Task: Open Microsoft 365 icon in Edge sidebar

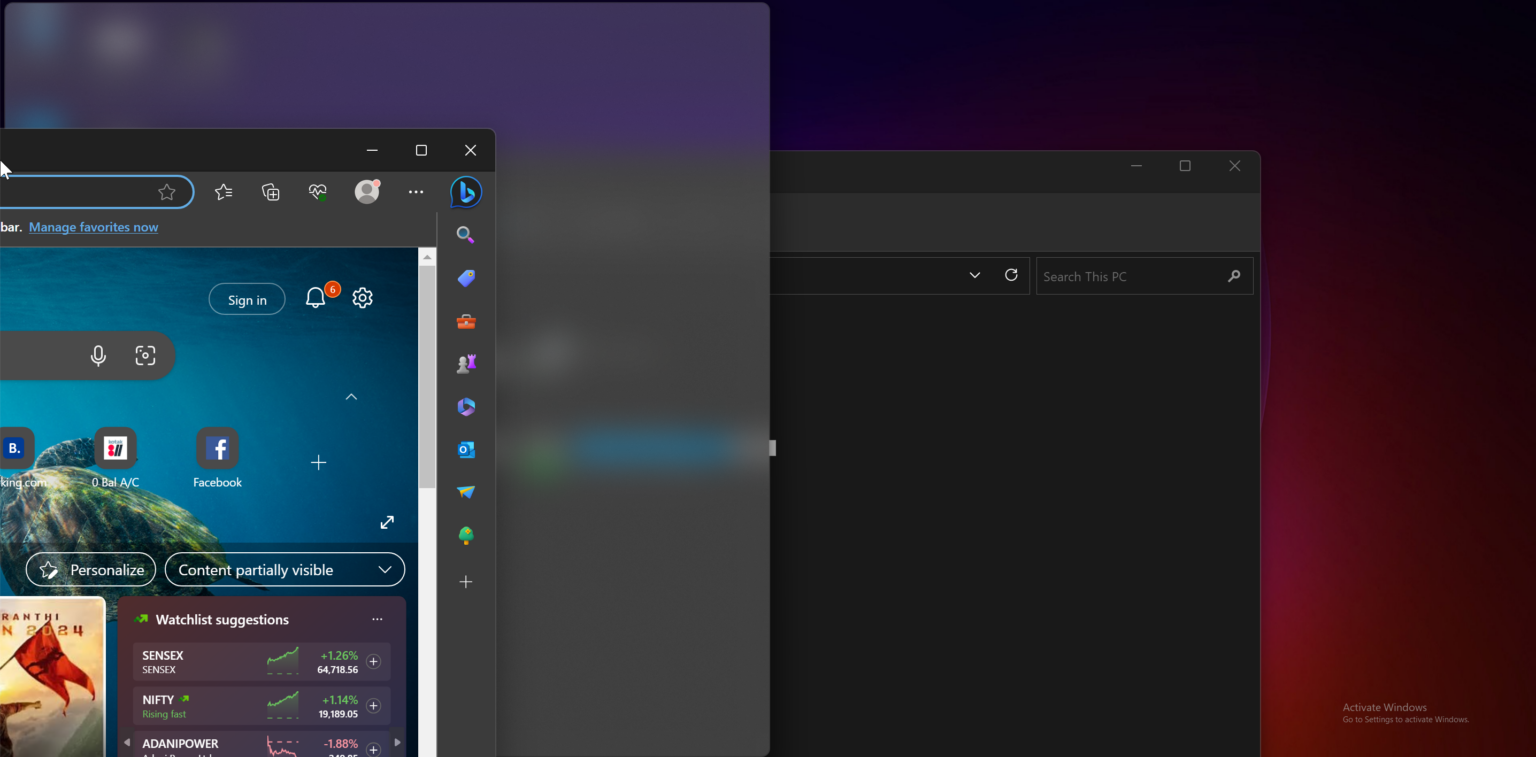Action: 466,407
